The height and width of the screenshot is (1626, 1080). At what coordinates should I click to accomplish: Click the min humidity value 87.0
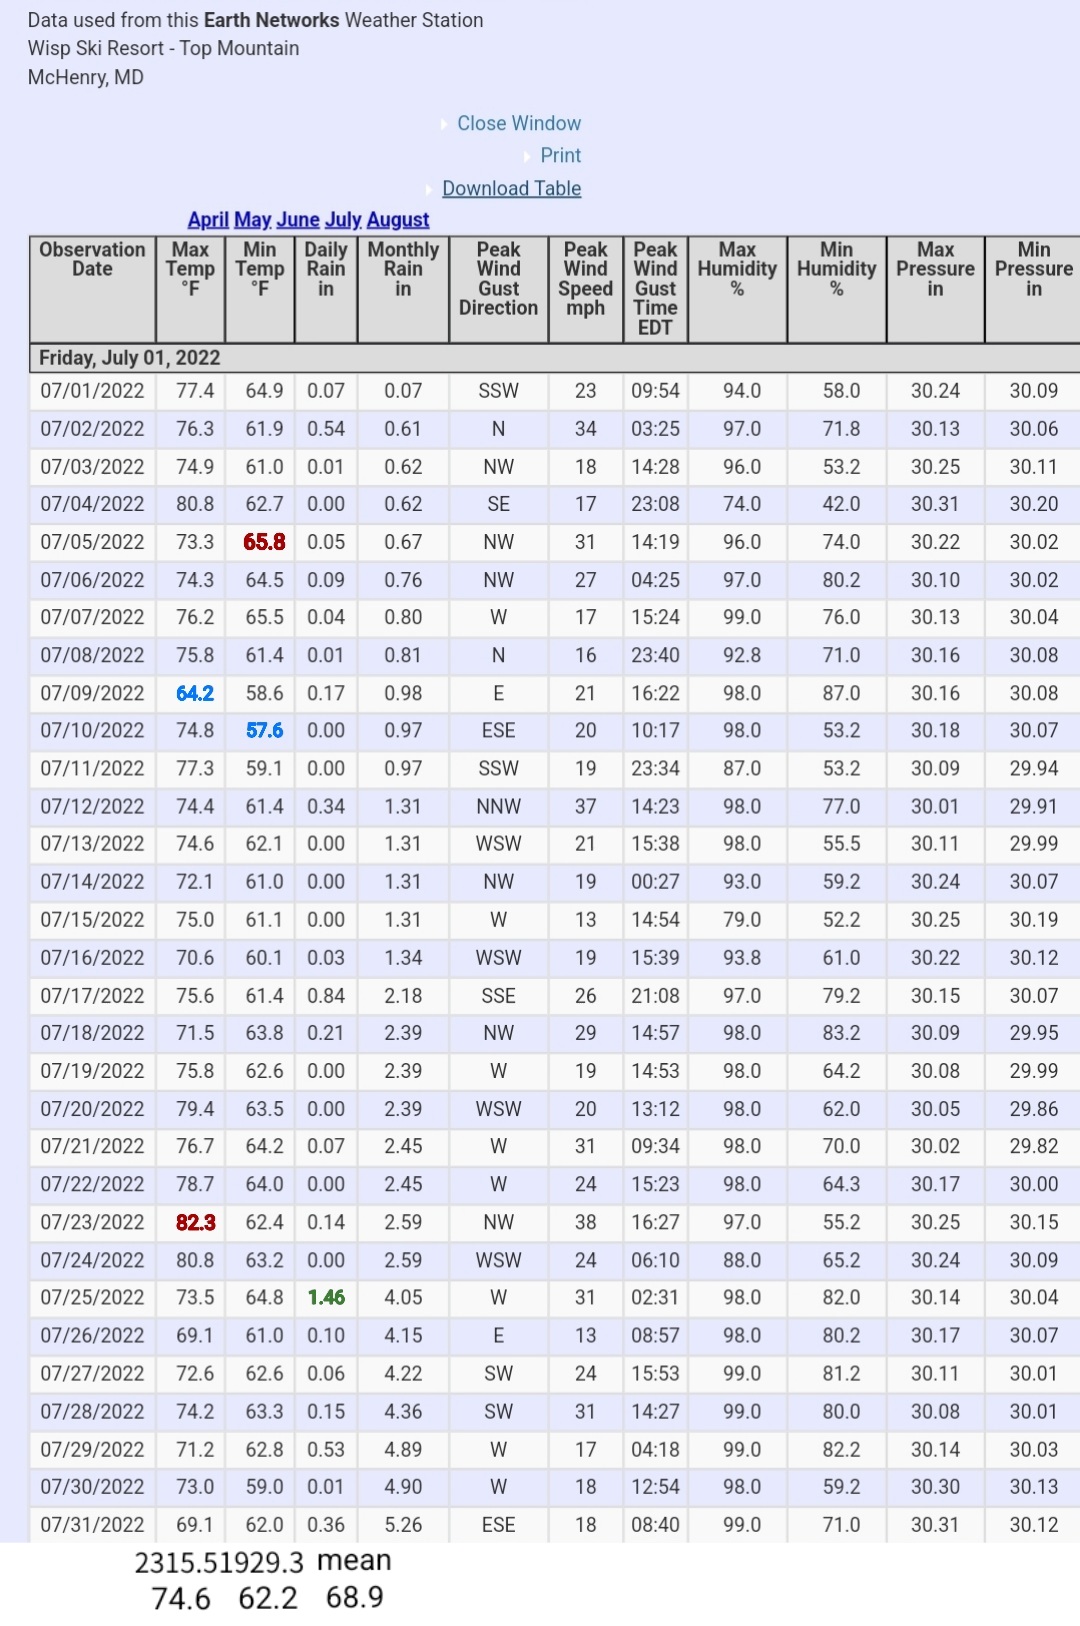[x=841, y=693]
